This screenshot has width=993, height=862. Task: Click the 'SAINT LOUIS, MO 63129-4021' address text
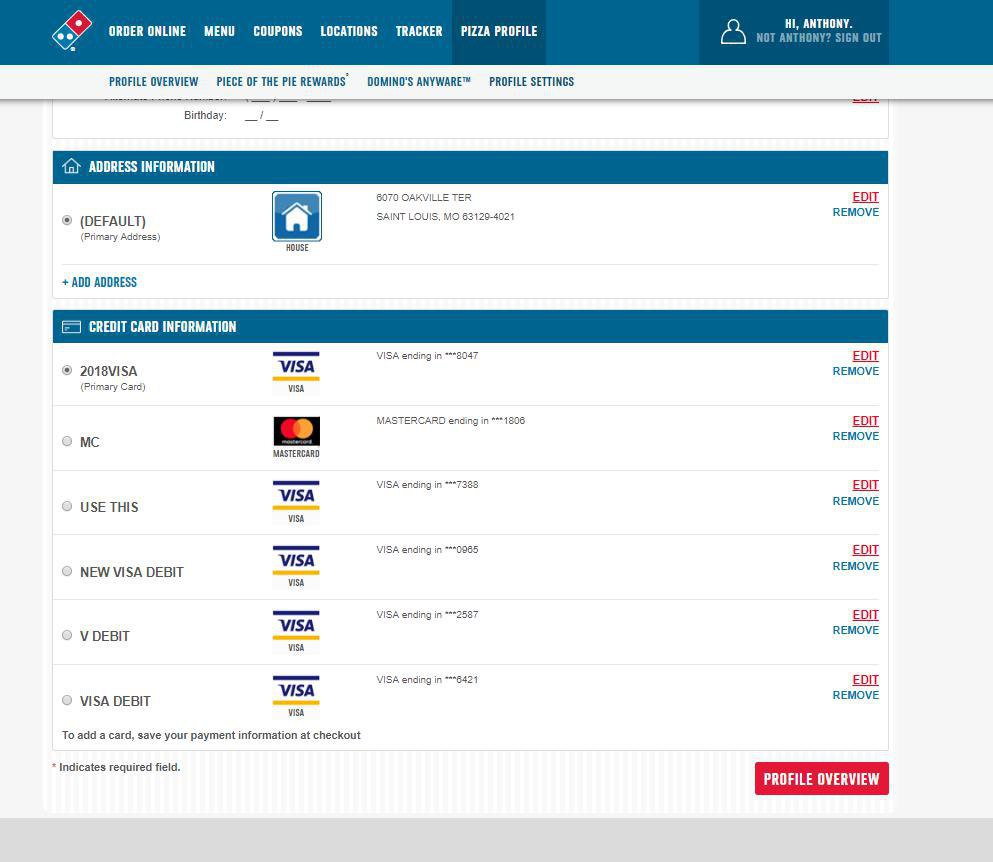point(445,217)
